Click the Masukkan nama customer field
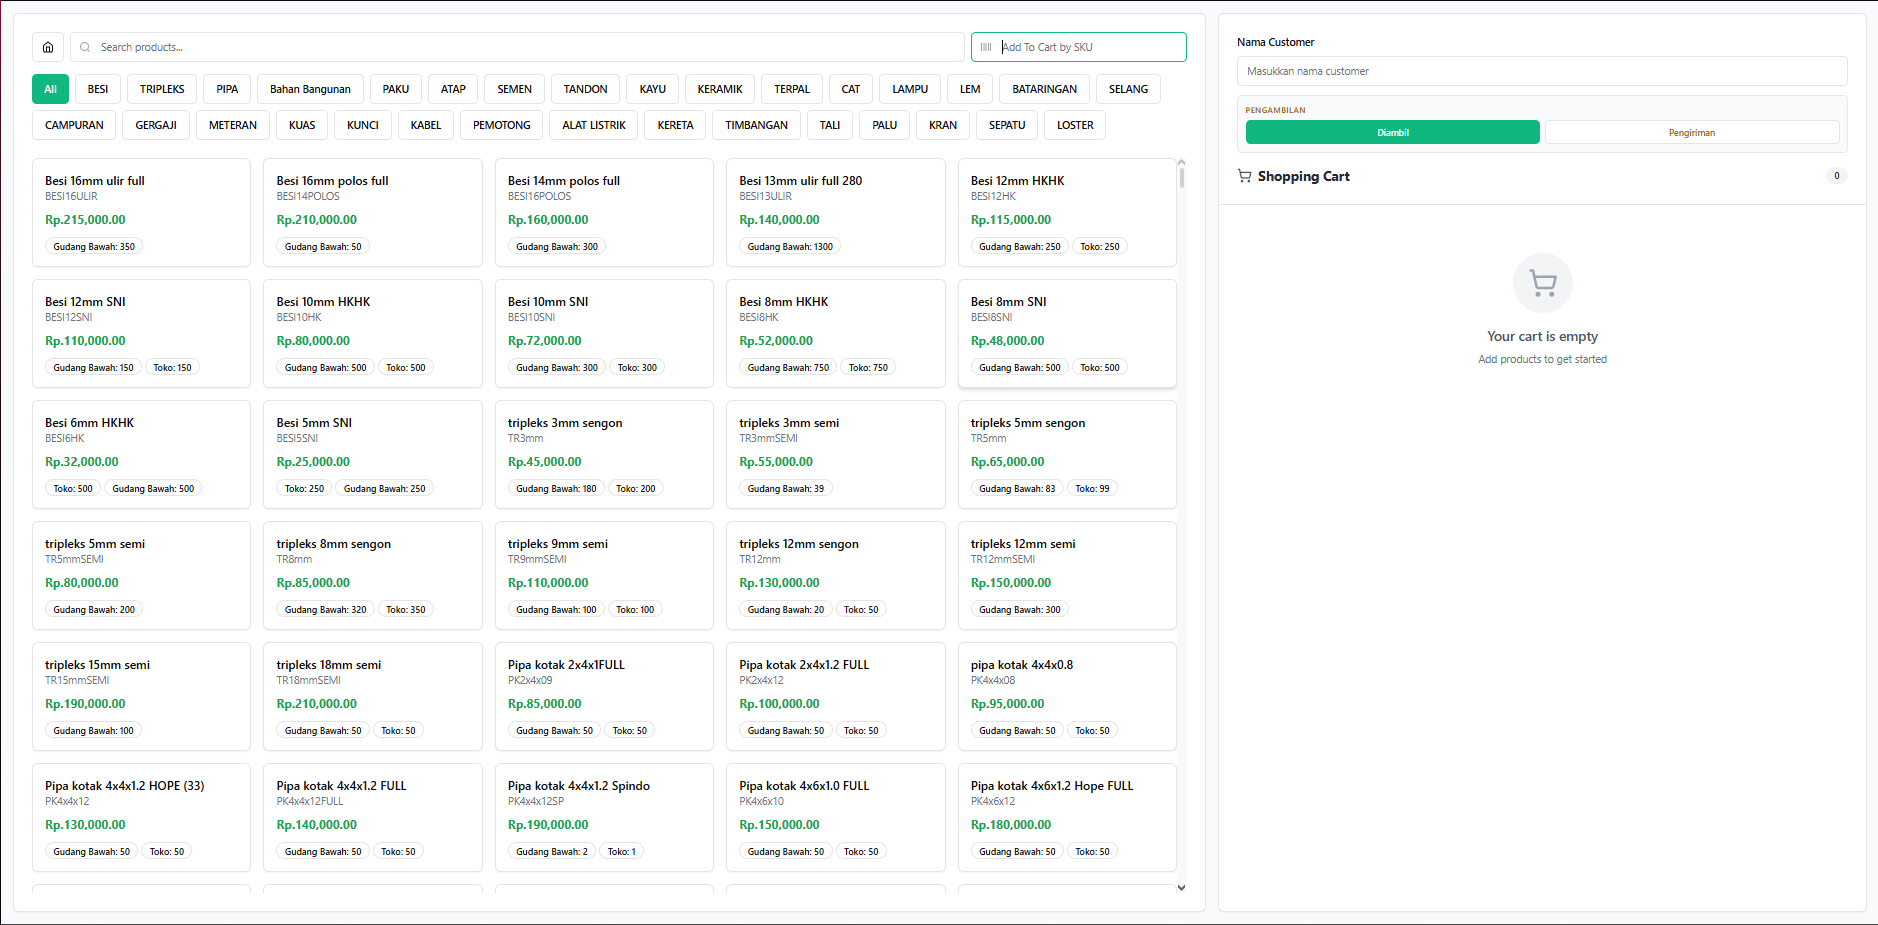The width and height of the screenshot is (1878, 925). [x=1541, y=71]
